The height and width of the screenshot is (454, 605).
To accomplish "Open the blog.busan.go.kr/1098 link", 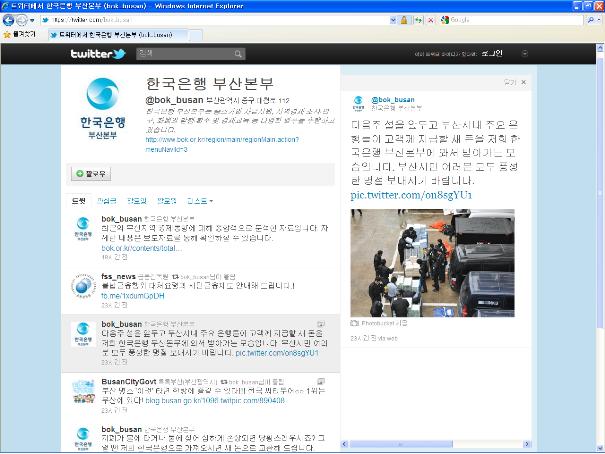I will (x=181, y=401).
